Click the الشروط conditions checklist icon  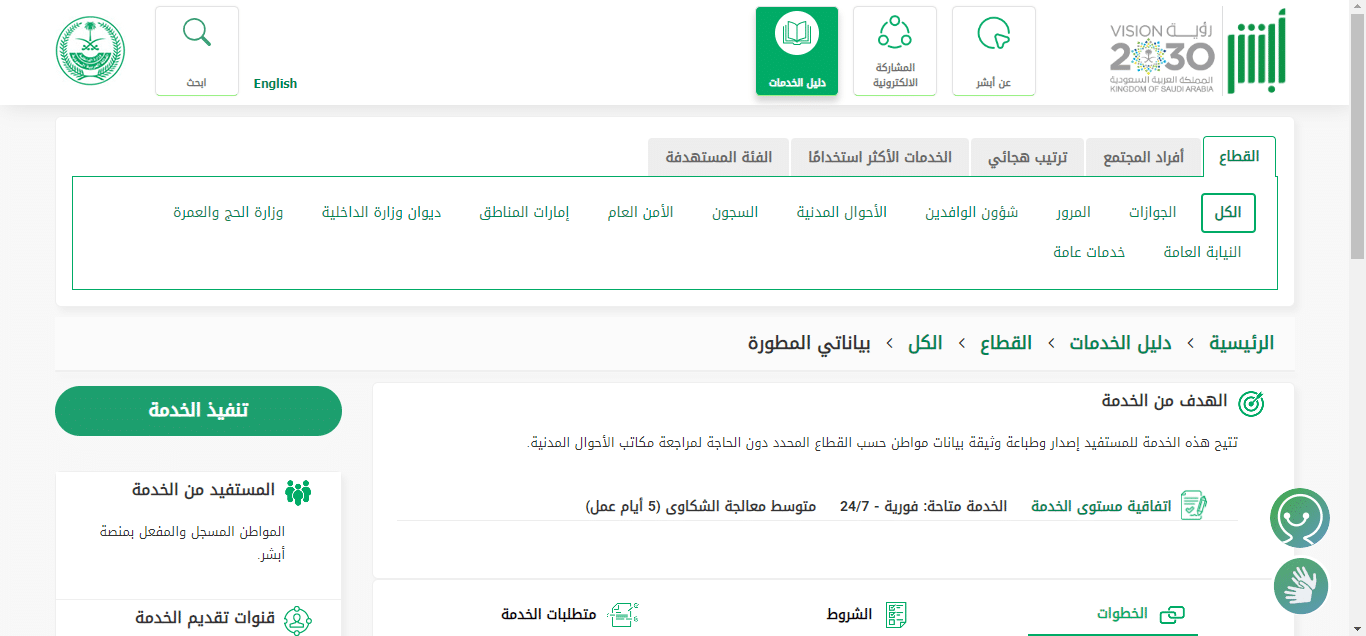[x=896, y=614]
